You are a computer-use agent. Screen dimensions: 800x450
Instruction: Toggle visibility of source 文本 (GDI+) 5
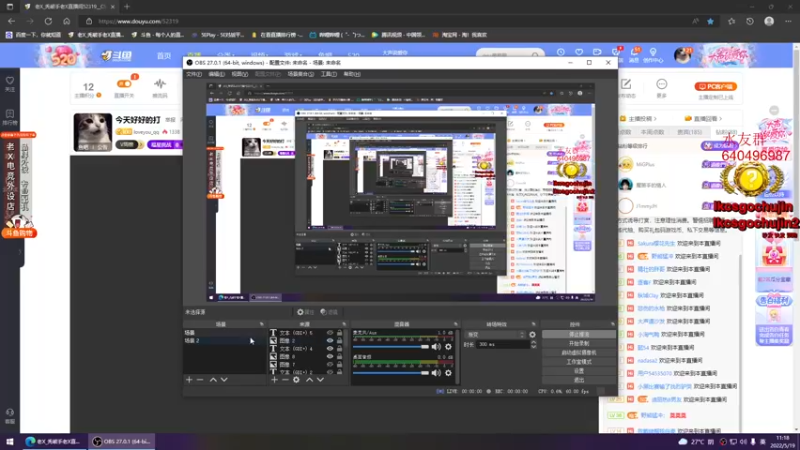tap(330, 333)
